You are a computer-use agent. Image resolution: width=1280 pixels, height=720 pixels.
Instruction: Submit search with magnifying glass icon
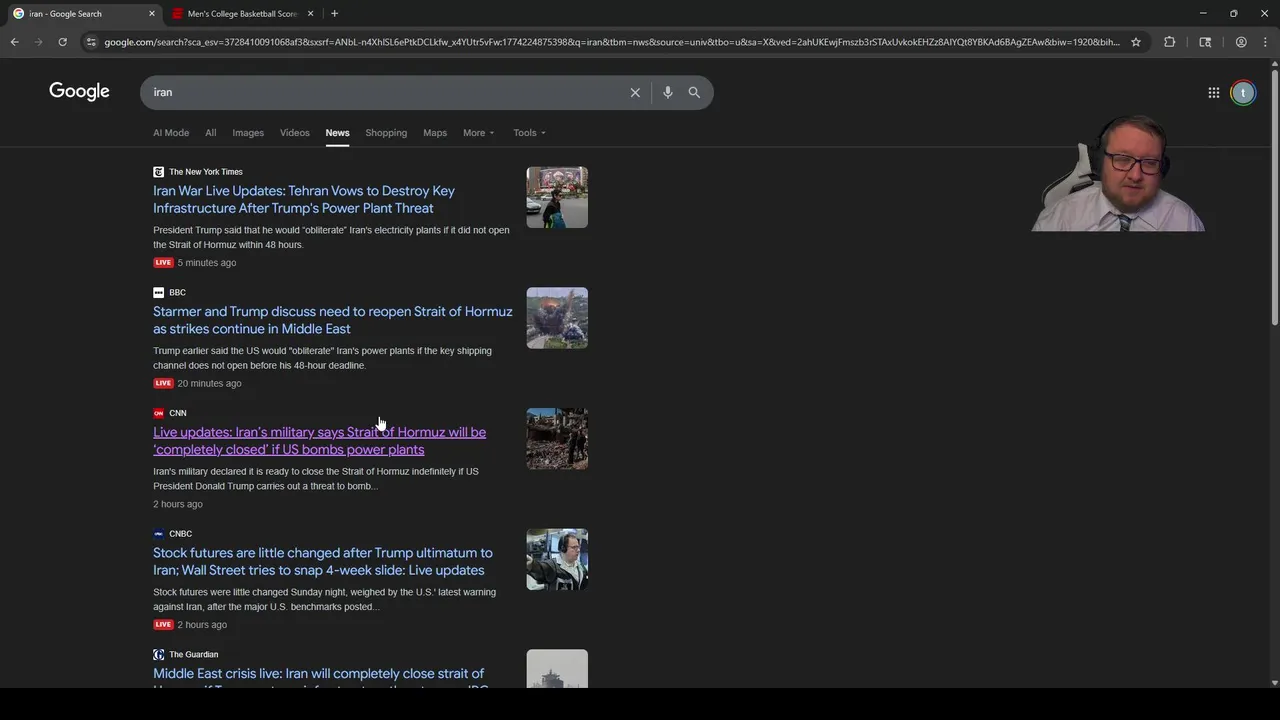pyautogui.click(x=694, y=92)
